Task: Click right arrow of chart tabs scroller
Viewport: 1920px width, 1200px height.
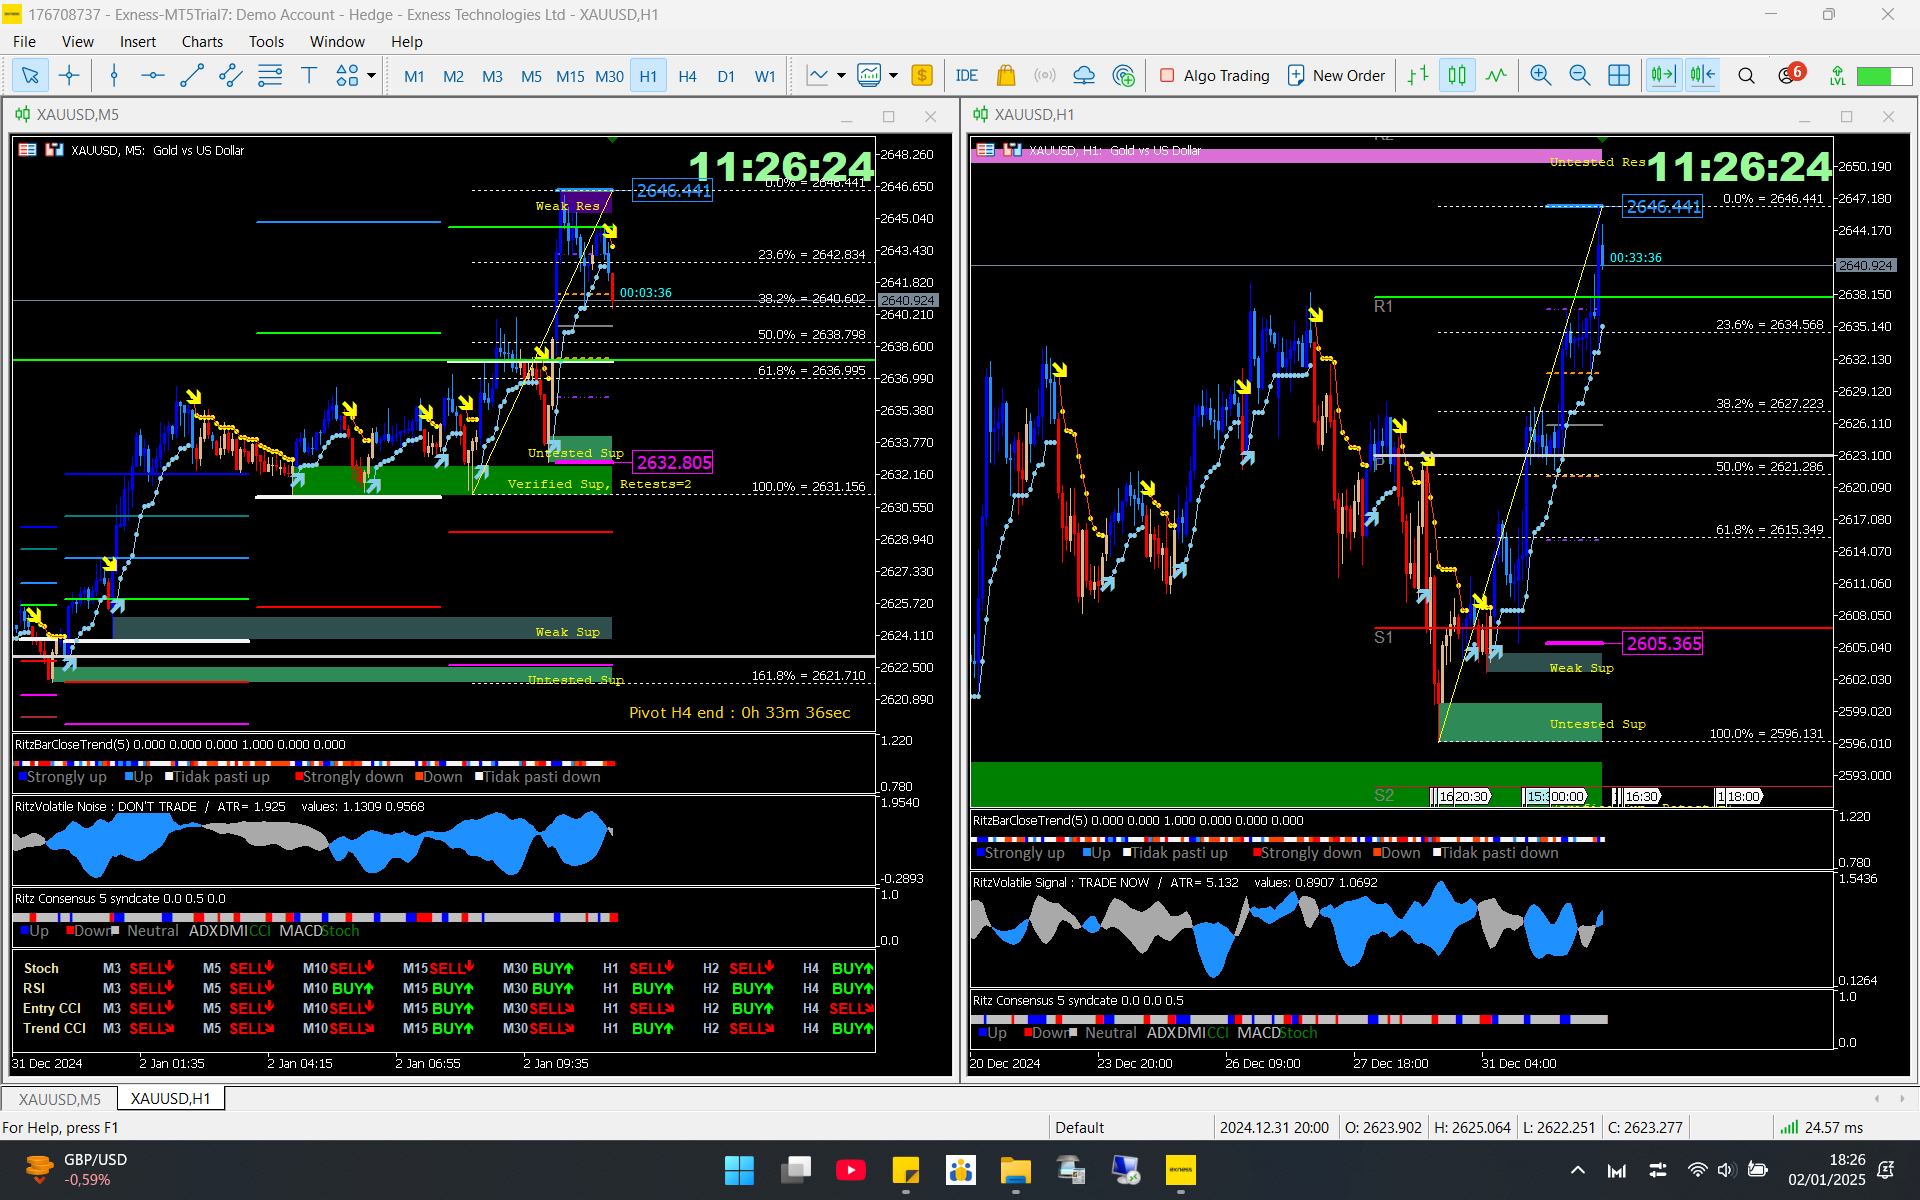Action: click(x=1902, y=1099)
